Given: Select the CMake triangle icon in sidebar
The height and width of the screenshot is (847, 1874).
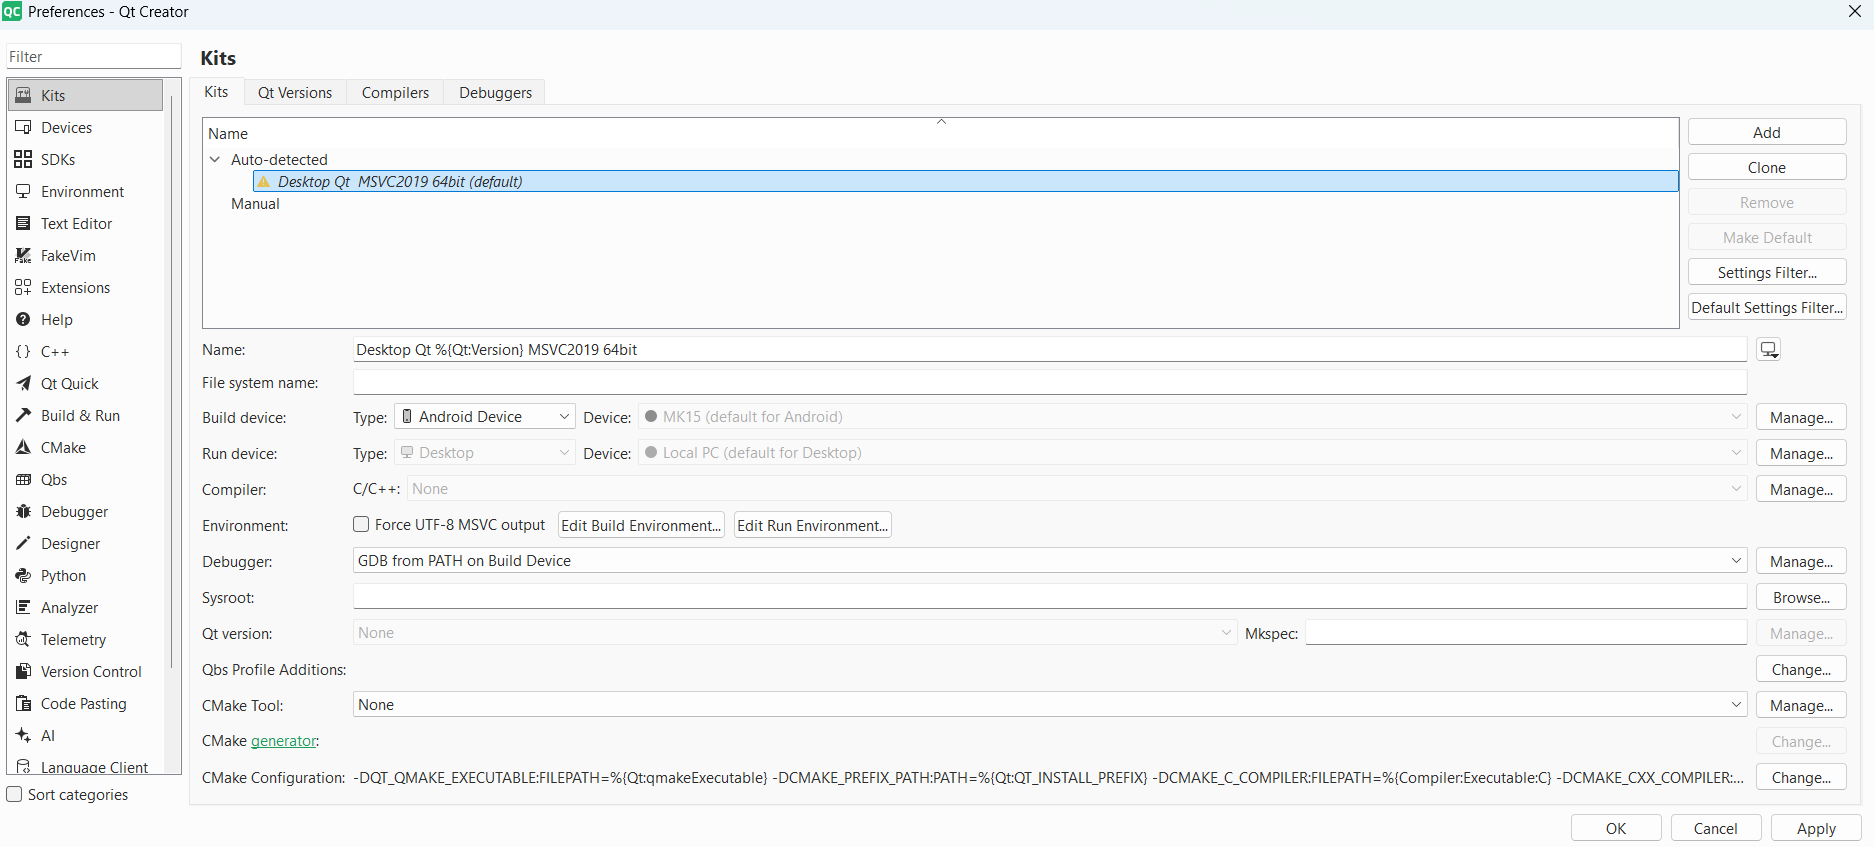Looking at the screenshot, I should point(23,448).
